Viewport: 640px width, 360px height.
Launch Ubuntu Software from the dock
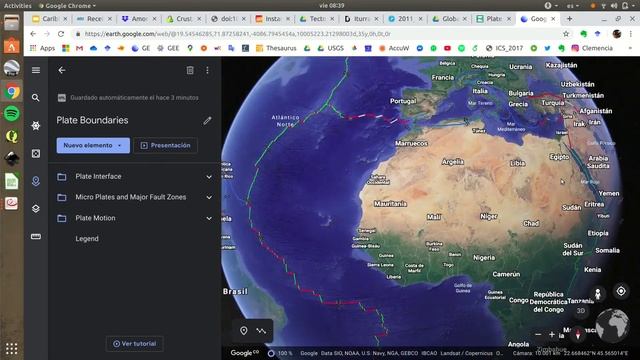(11, 46)
